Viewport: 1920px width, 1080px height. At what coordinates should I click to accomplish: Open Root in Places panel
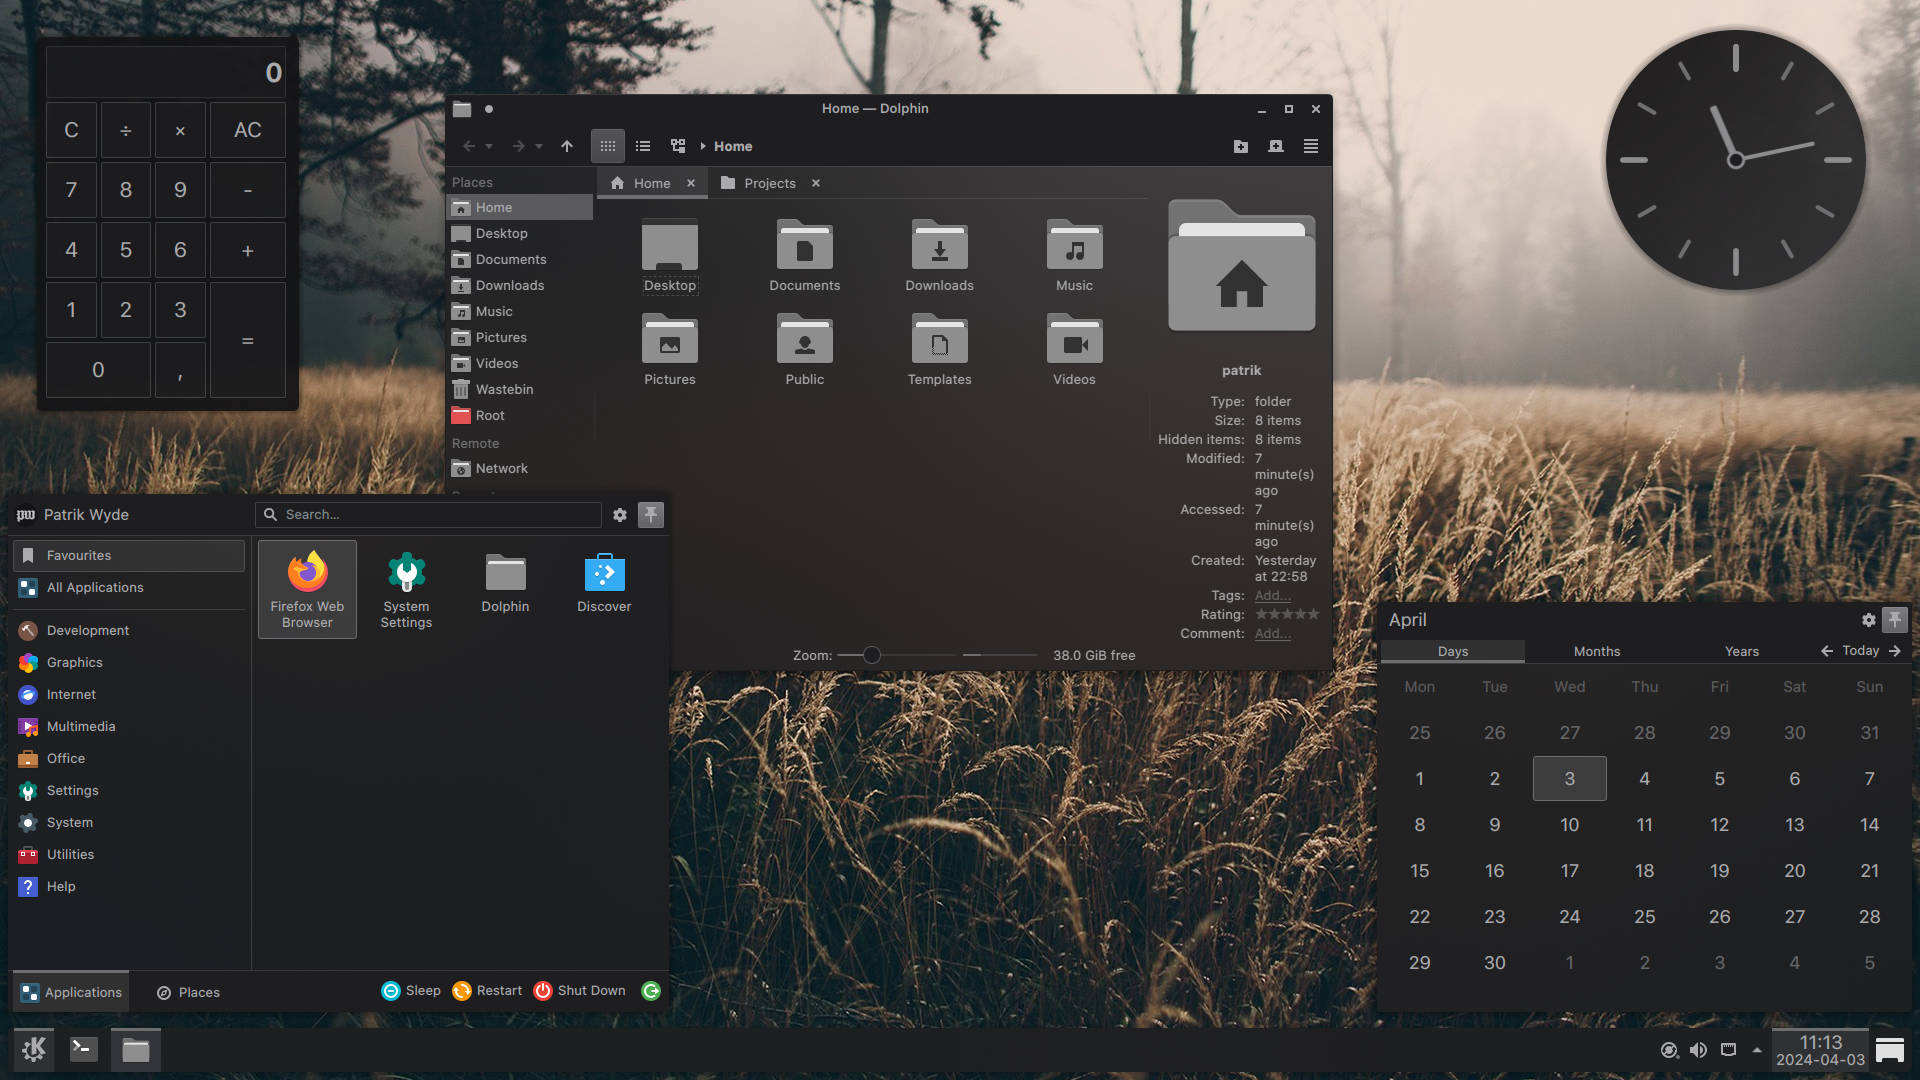click(x=519, y=415)
